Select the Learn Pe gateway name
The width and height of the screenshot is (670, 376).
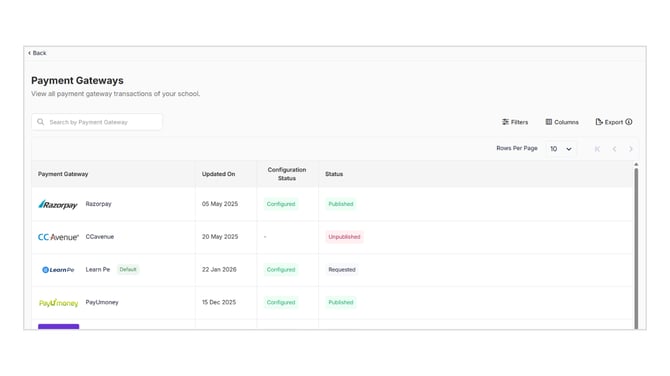click(x=97, y=270)
